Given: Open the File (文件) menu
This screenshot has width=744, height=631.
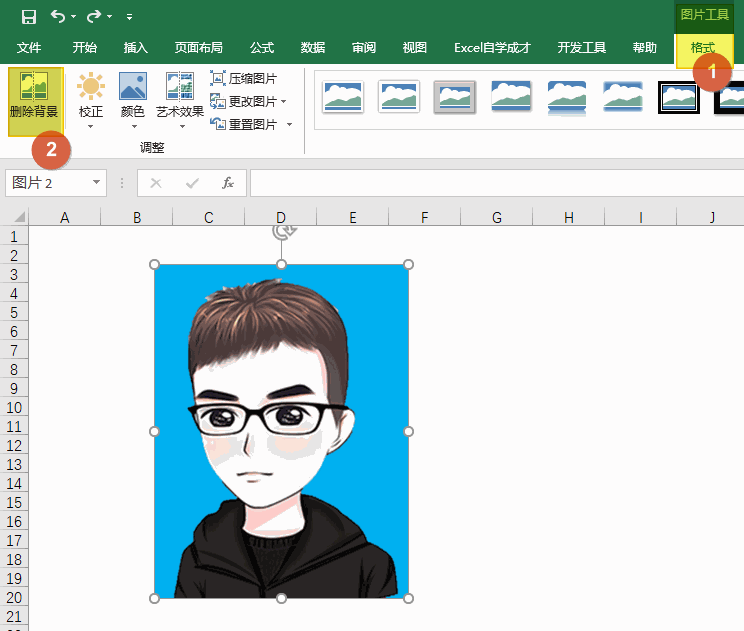Looking at the screenshot, I should pos(29,48).
